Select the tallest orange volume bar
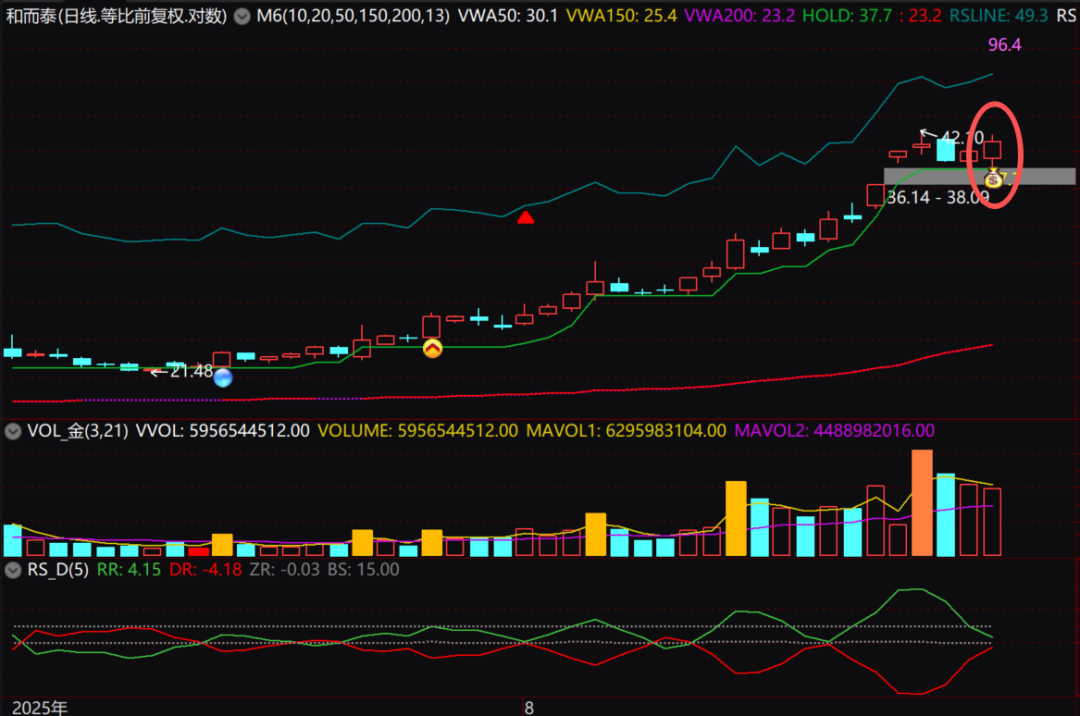The image size is (1080, 716). pos(922,503)
